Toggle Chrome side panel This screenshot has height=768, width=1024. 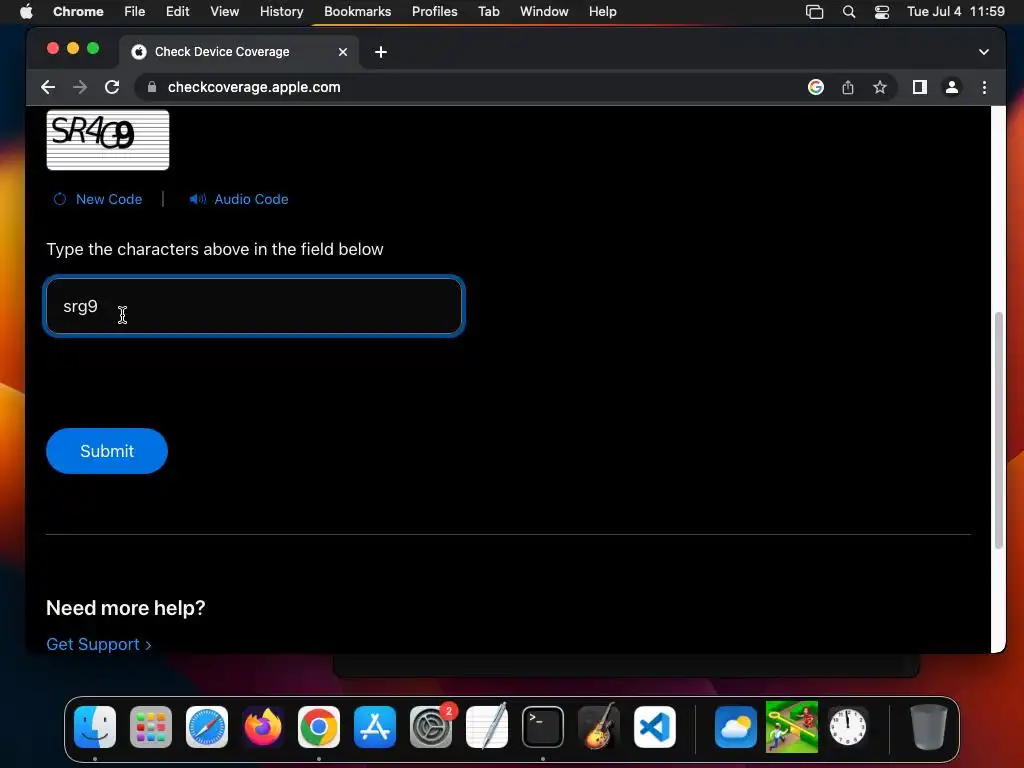click(920, 87)
